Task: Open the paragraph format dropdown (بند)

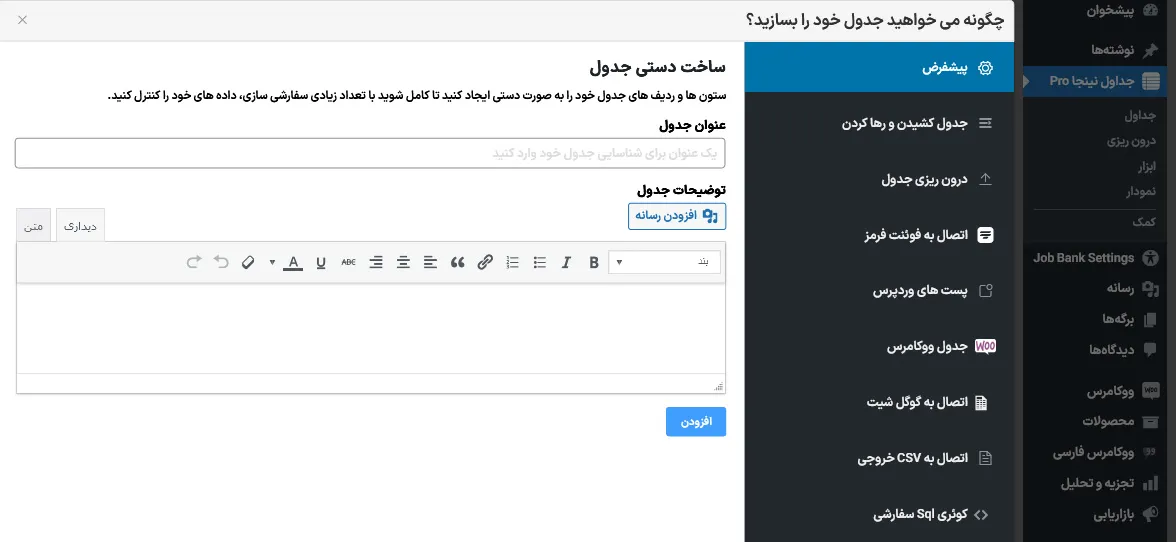Action: (664, 262)
